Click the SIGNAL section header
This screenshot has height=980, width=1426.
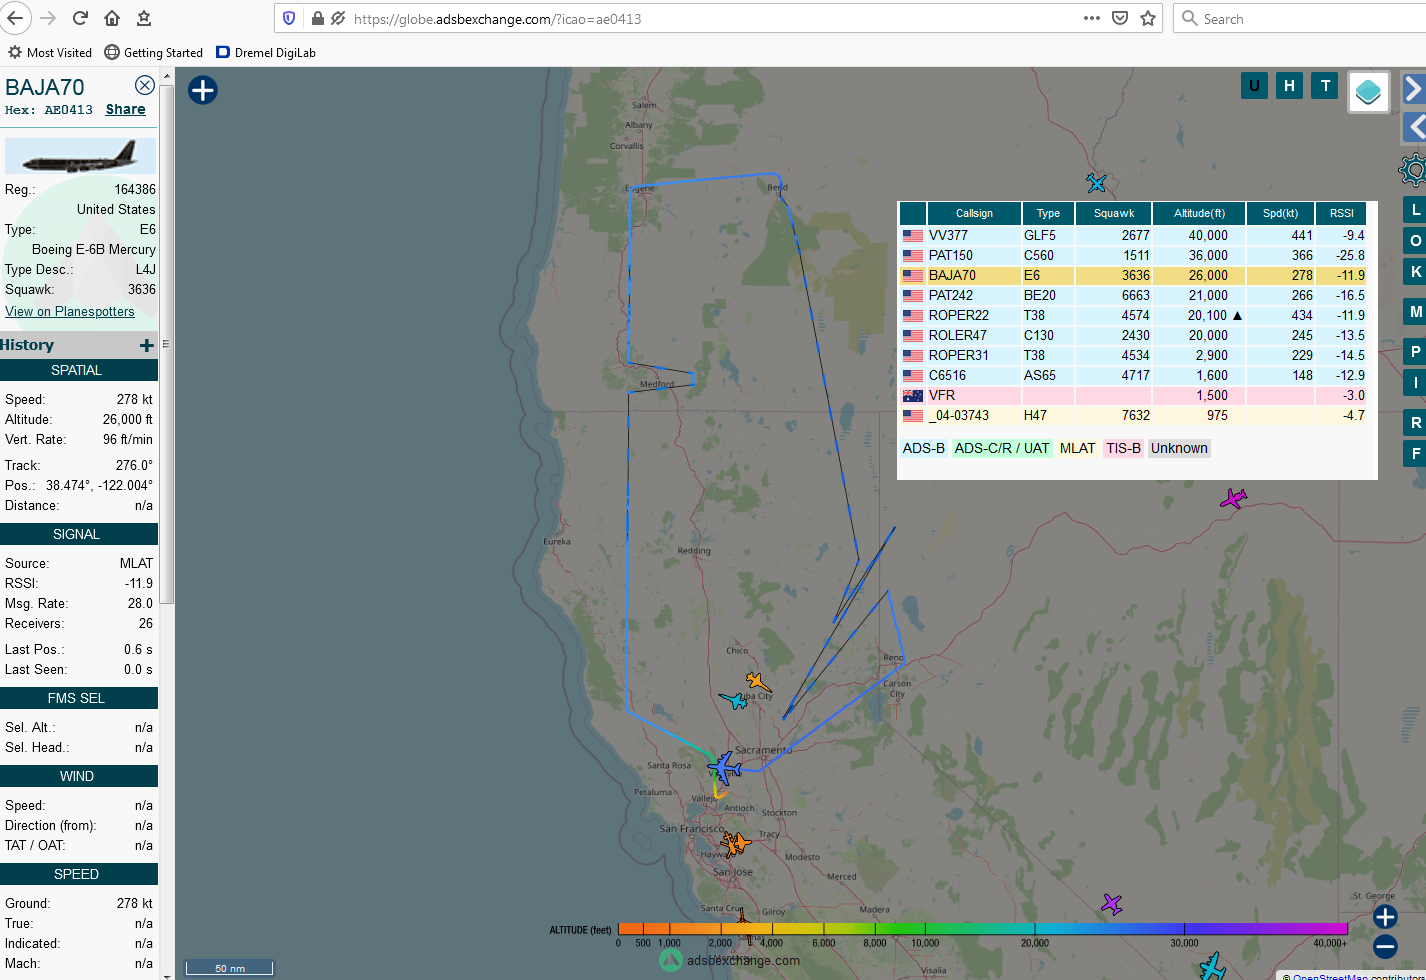[79, 534]
